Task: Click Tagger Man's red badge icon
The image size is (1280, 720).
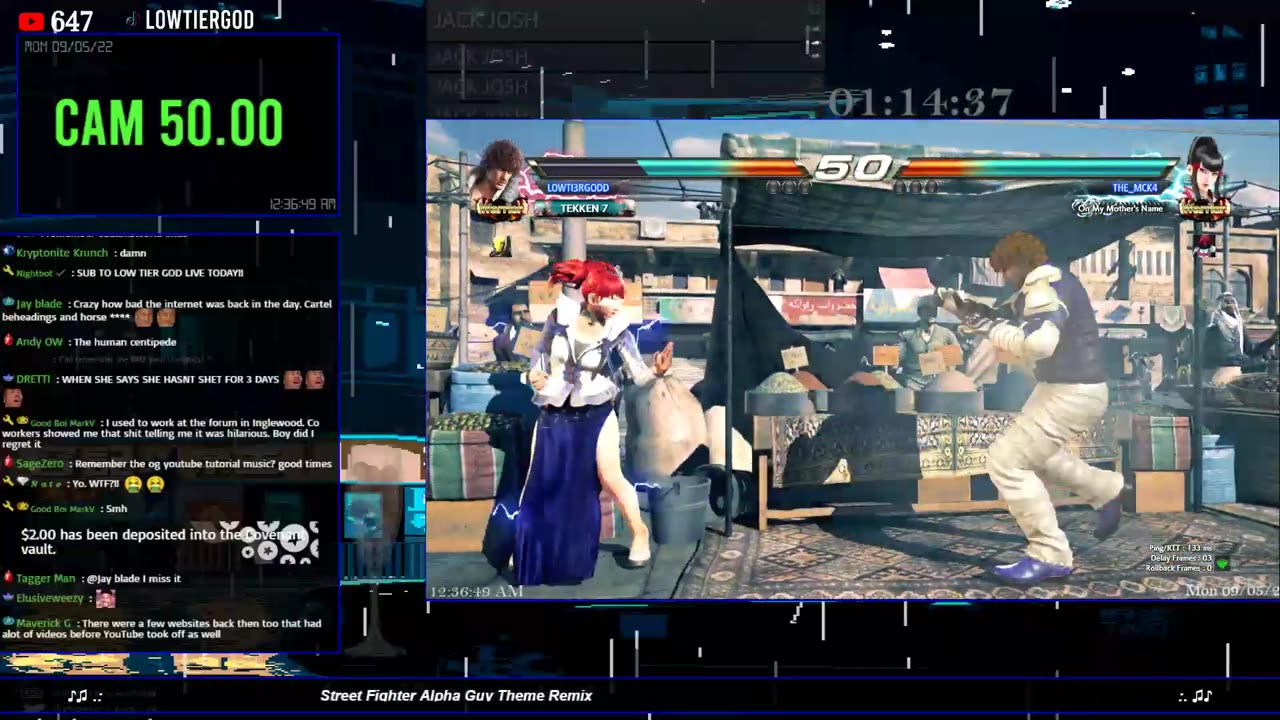Action: click(x=8, y=578)
